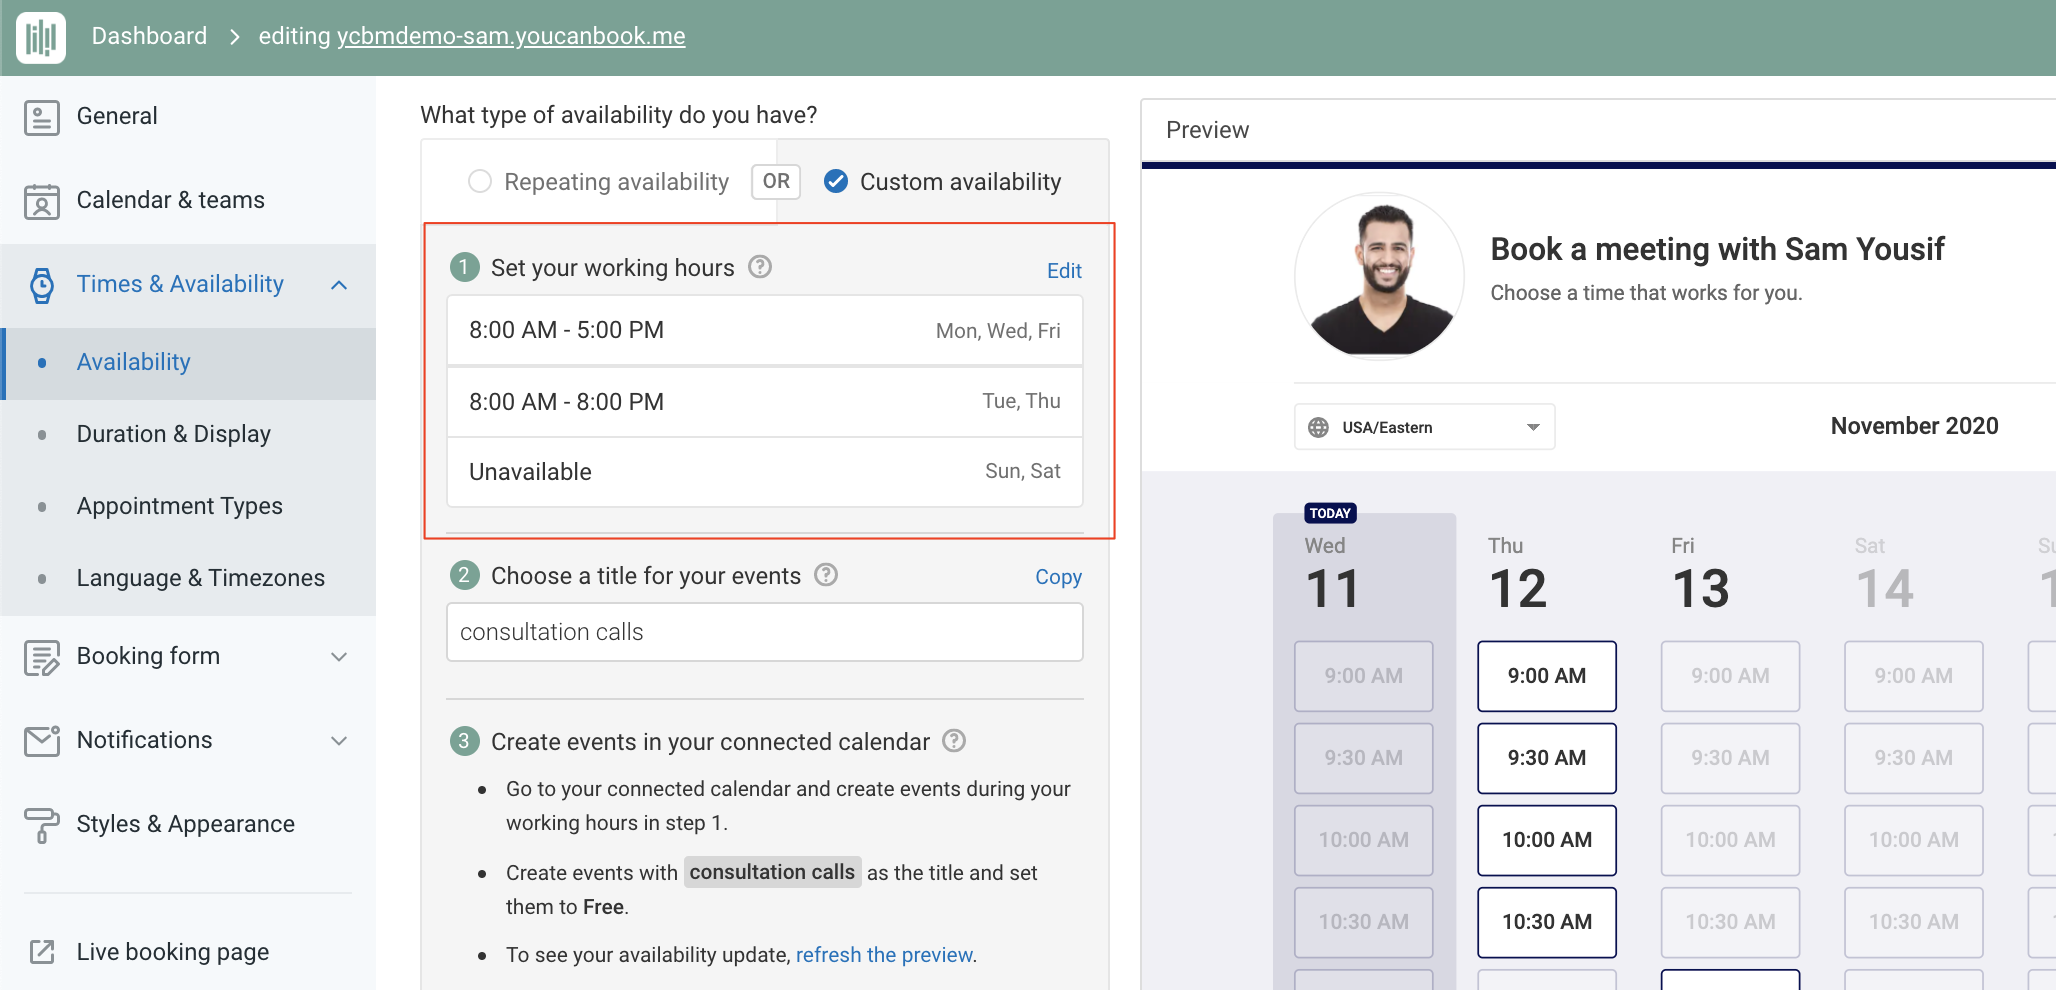Click the YouCanBook.me logo icon

click(x=41, y=37)
